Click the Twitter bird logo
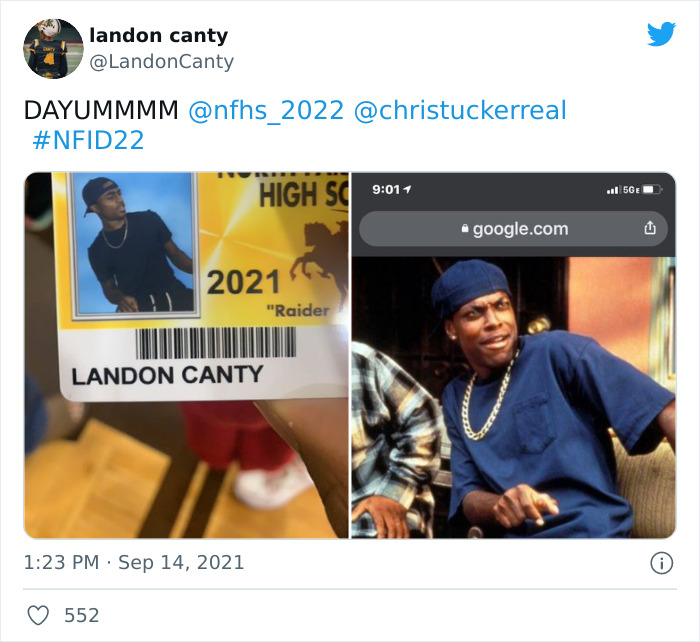Viewport: 700px width, 642px height. [x=661, y=33]
